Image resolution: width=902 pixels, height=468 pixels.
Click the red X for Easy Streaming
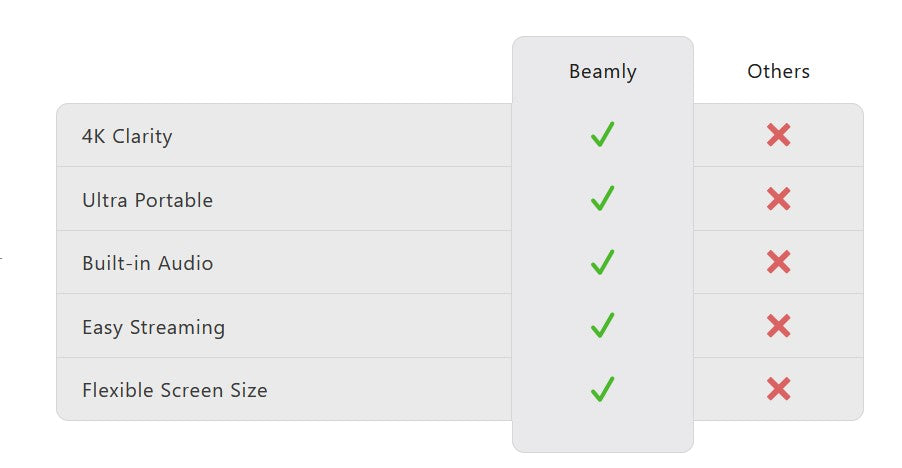778,326
